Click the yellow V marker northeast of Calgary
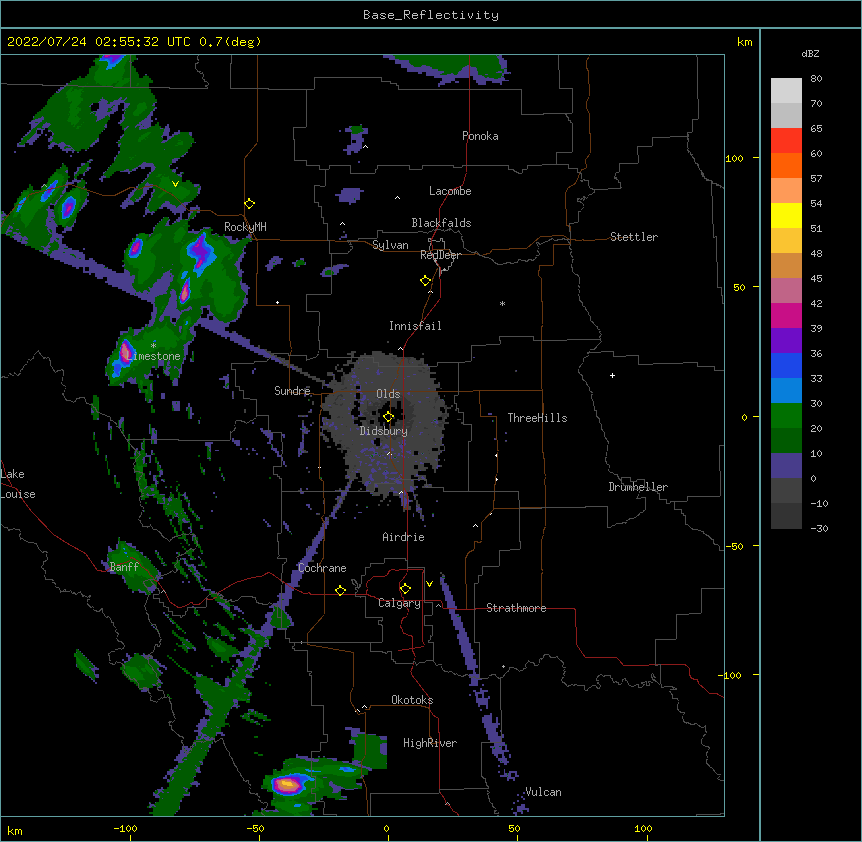Image resolution: width=862 pixels, height=842 pixels. [429, 584]
